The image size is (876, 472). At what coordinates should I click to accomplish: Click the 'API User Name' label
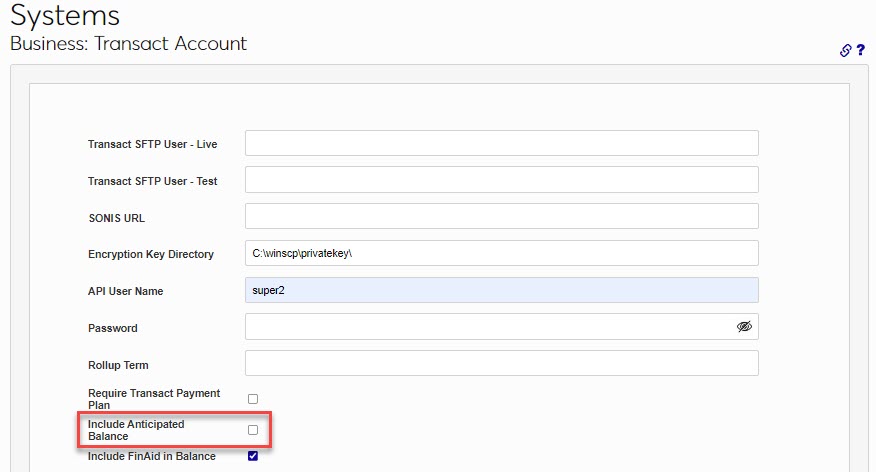[x=126, y=291]
